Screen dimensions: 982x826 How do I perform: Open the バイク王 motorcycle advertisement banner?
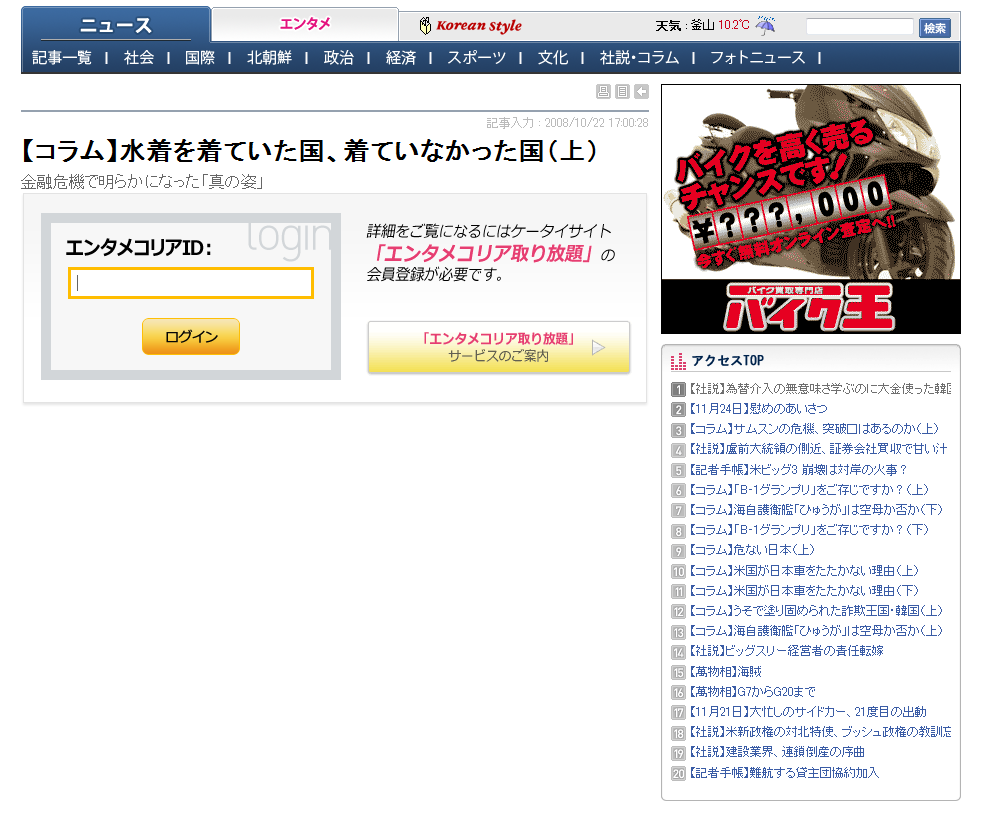tap(810, 209)
